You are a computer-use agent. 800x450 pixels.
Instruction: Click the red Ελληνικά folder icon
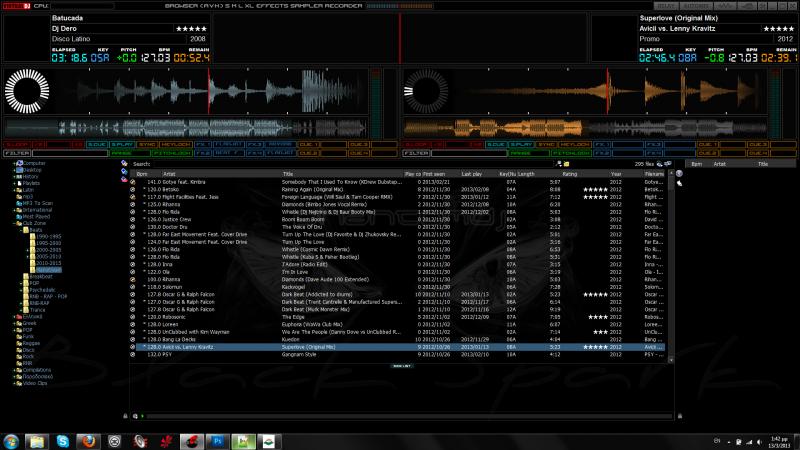19,317
